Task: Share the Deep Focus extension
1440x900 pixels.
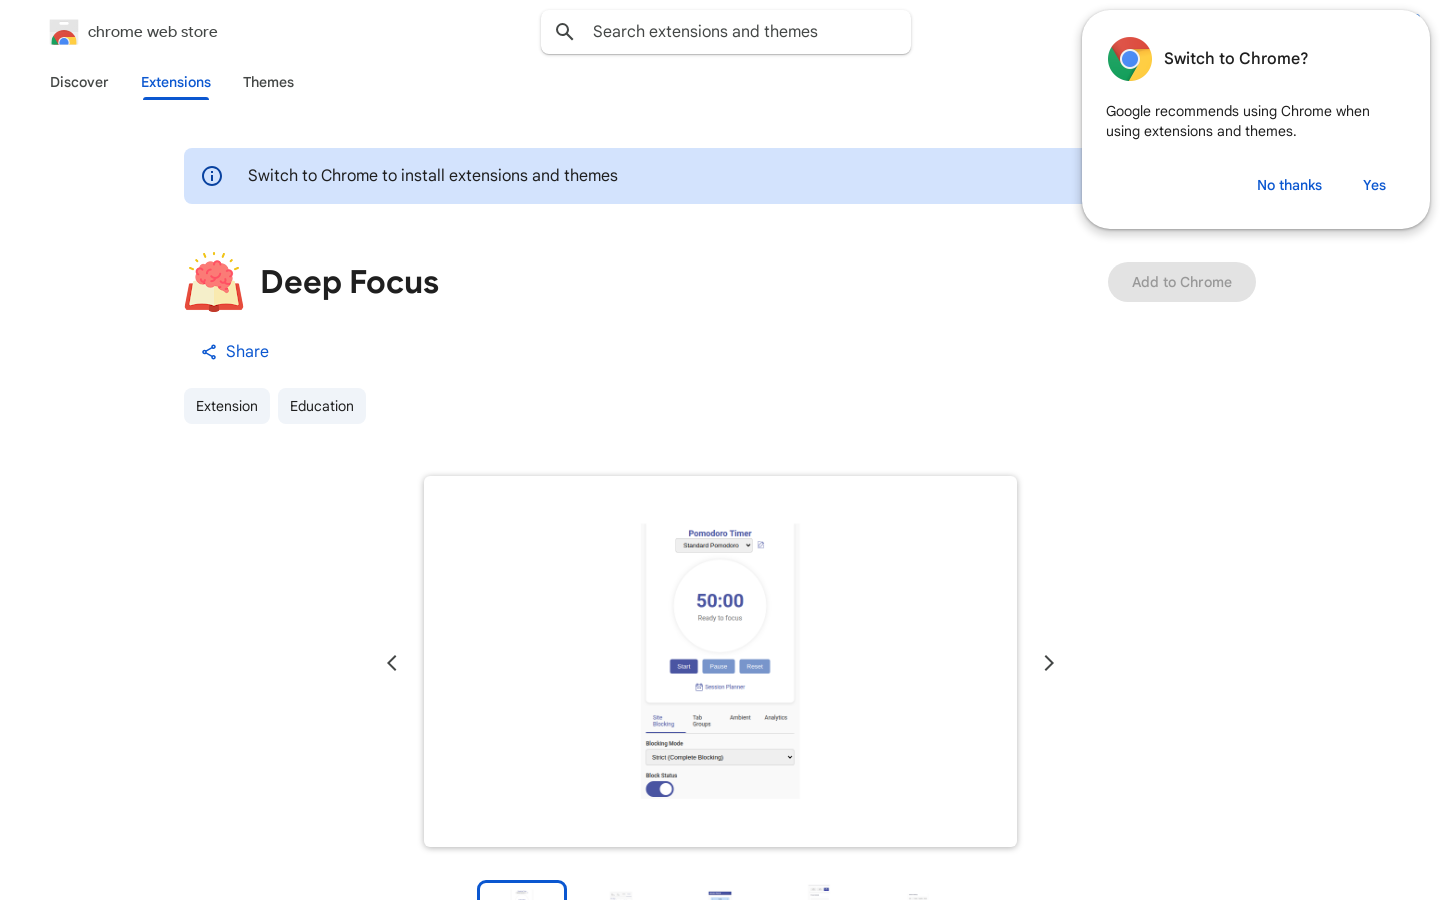Action: coord(235,352)
